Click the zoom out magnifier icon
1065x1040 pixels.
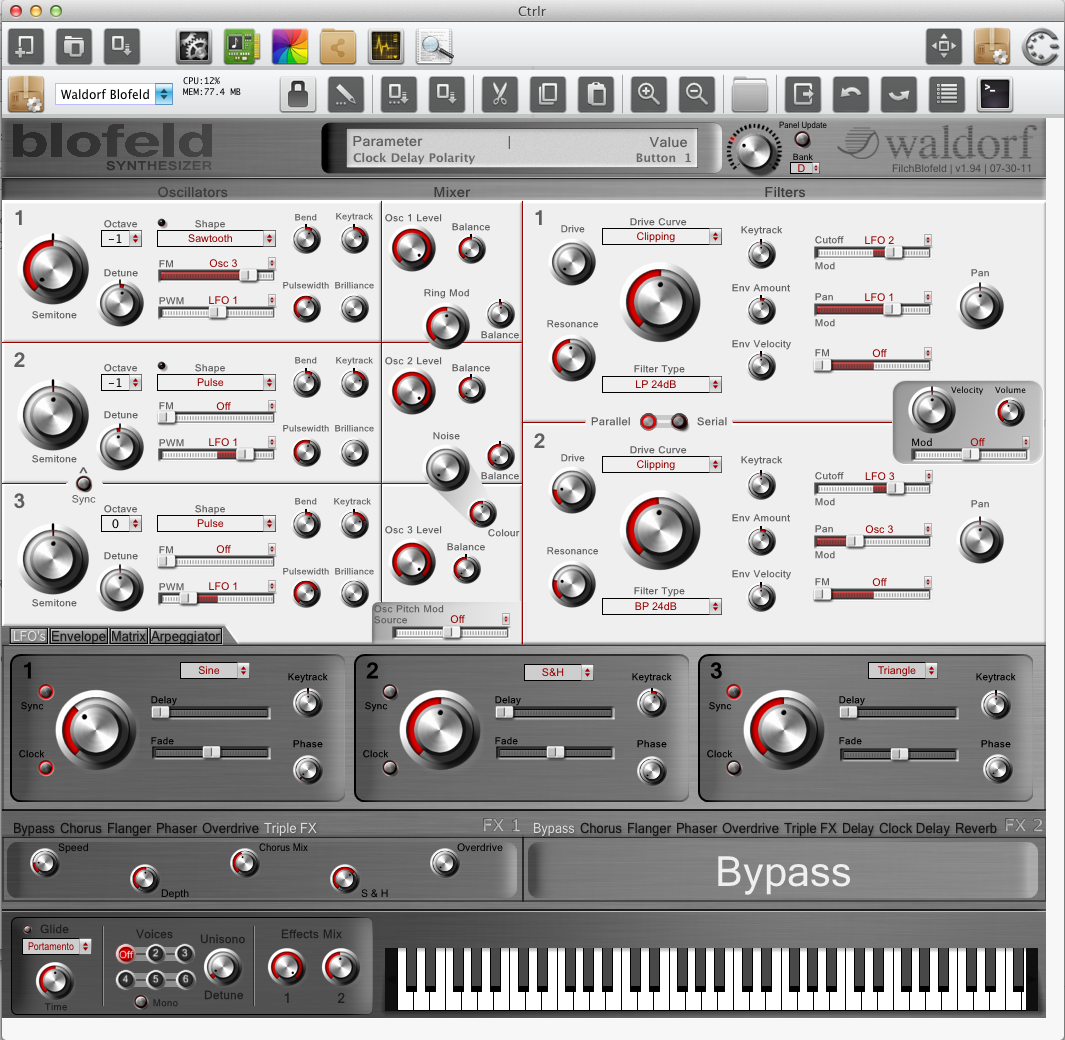pos(697,95)
